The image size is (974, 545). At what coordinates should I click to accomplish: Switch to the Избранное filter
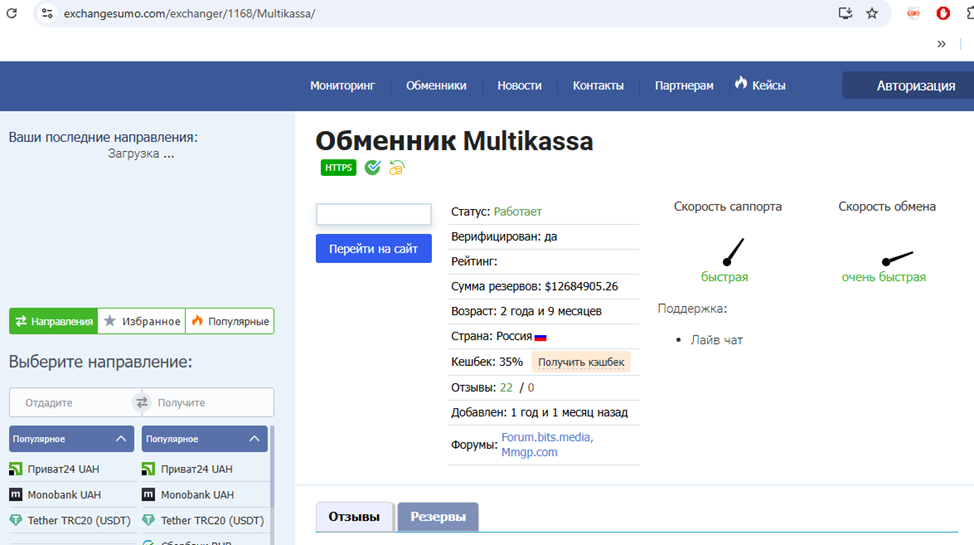(x=141, y=321)
